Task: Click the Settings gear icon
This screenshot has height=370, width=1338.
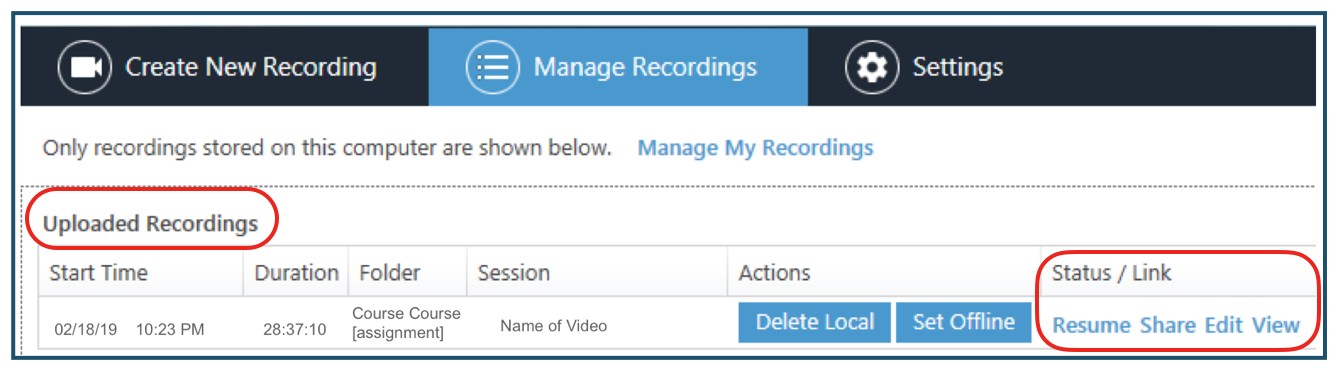Action: (x=872, y=68)
